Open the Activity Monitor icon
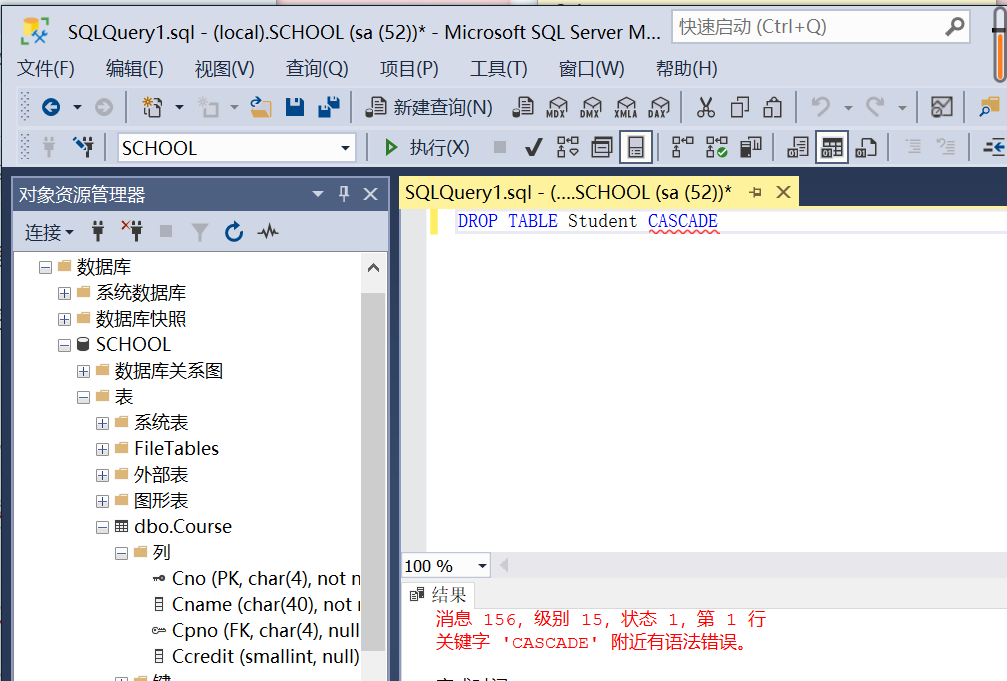Screen dimensions: 1007x681 coord(268,231)
